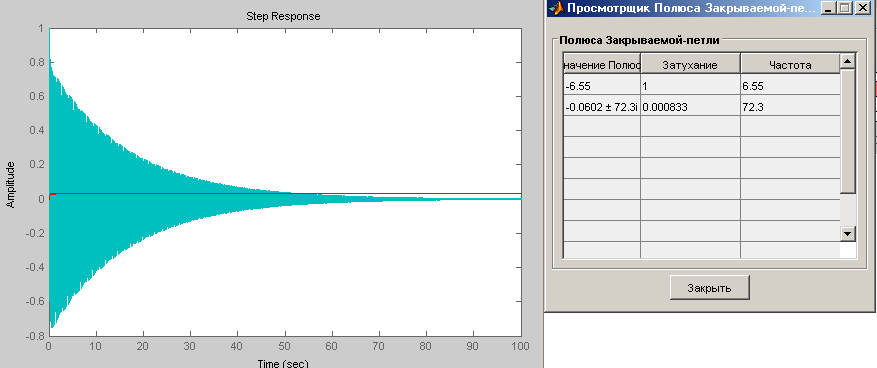The height and width of the screenshot is (368, 877).
Task: Select the pole cell -0.0602 ± 72.3i
Action: pos(602,106)
